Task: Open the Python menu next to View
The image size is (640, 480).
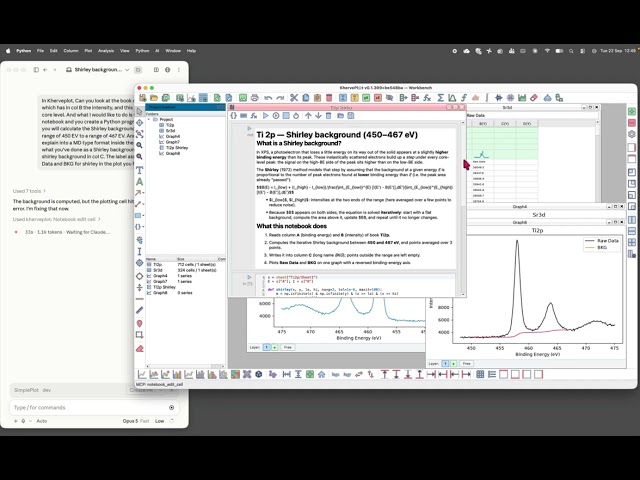Action: [x=142, y=51]
